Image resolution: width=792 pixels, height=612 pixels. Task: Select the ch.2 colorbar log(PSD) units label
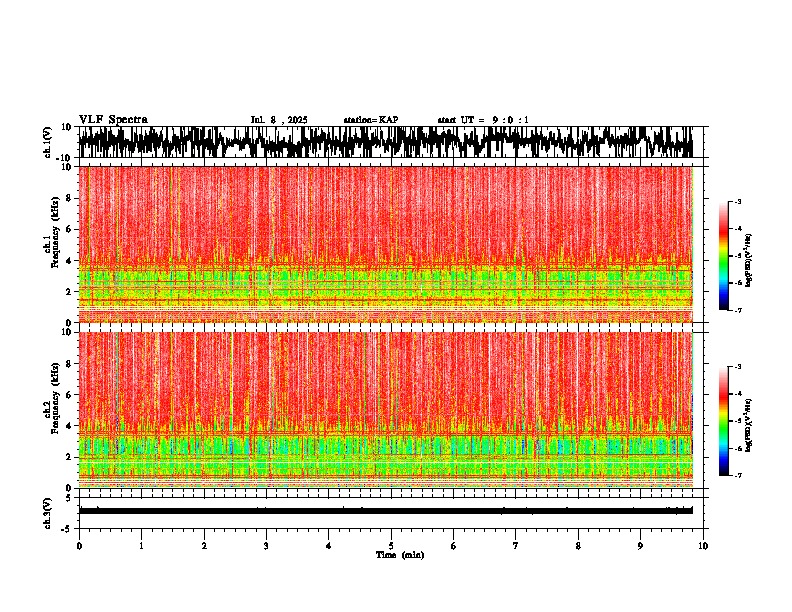pos(749,425)
